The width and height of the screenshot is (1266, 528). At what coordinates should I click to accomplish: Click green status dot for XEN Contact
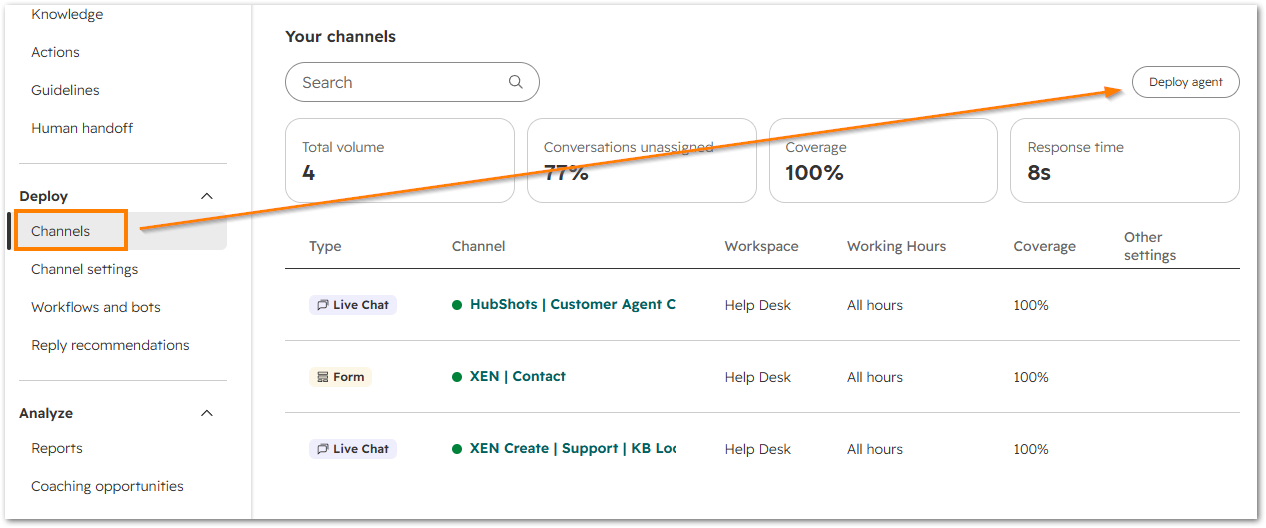pyautogui.click(x=457, y=377)
